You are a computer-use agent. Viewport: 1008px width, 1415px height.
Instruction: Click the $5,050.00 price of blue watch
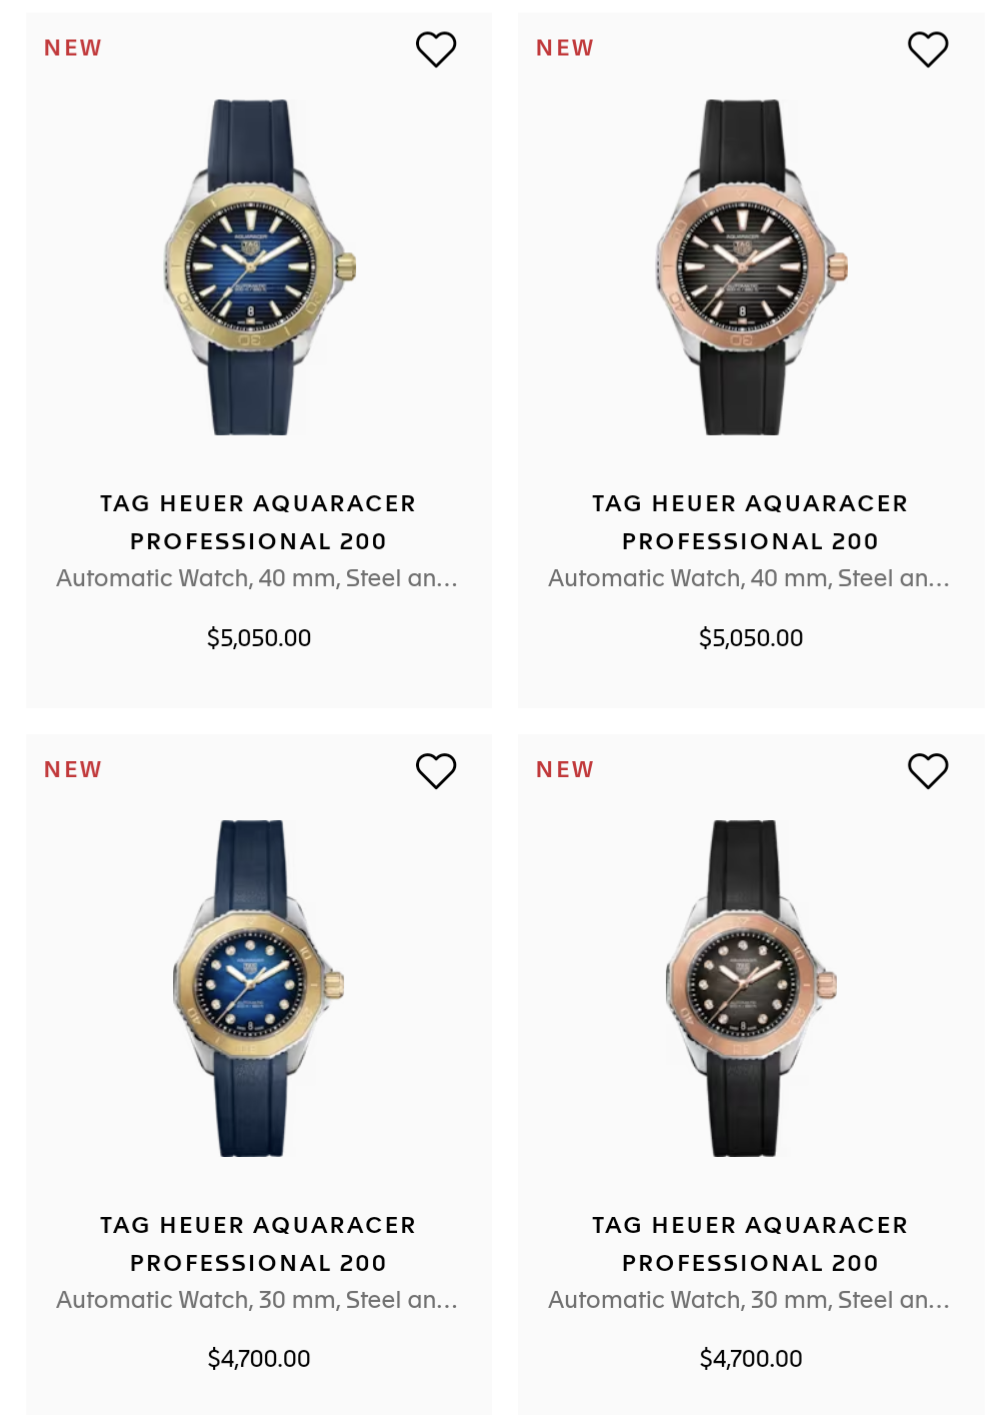(259, 638)
